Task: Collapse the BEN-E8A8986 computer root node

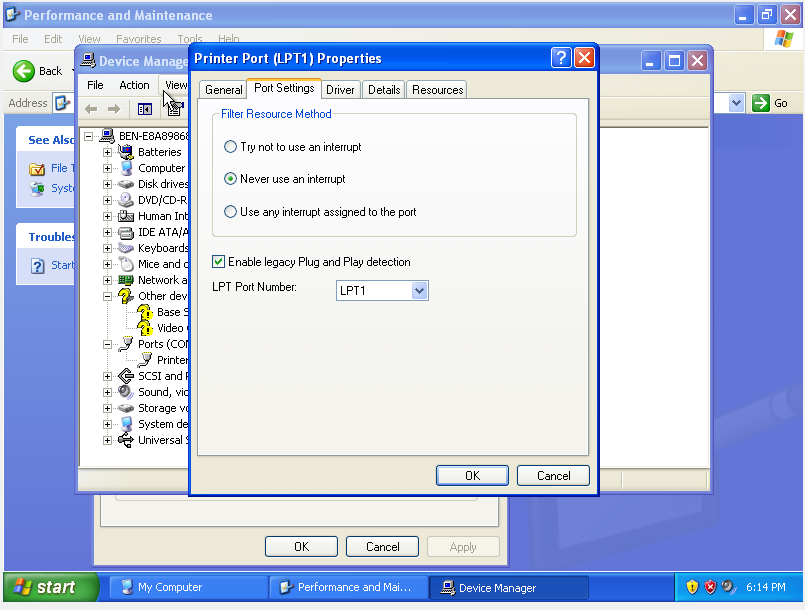Action: coord(88,136)
